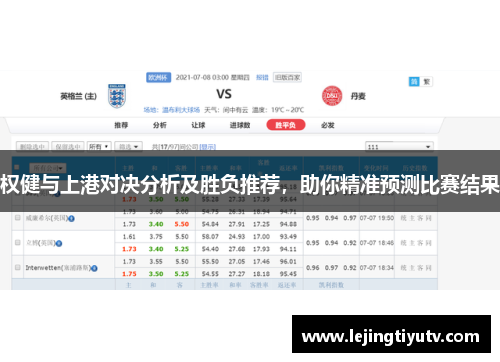Select the 胜平负 tab

[x=286, y=125]
